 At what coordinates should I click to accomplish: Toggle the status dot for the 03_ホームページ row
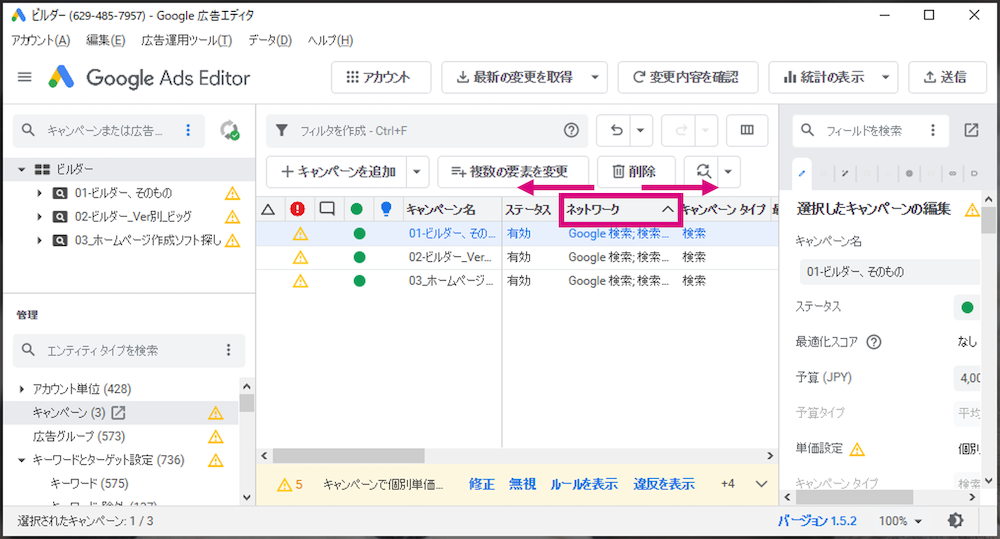click(x=359, y=281)
